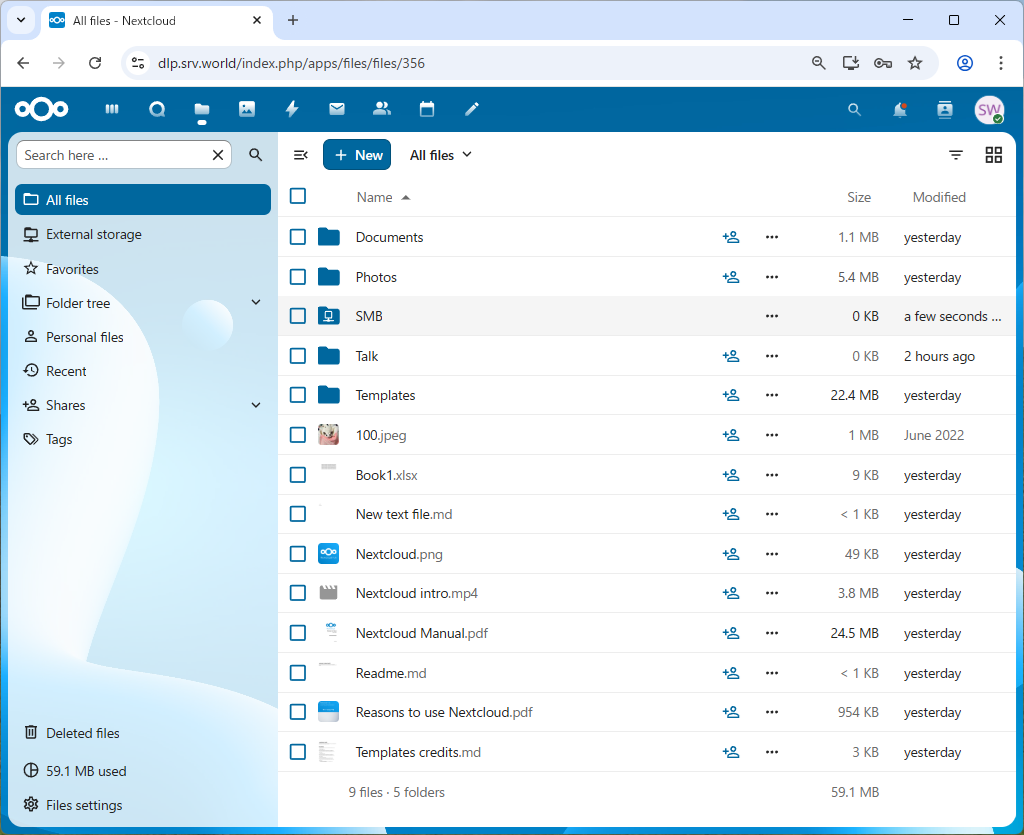This screenshot has height=835, width=1024.
Task: Open actions menu for 100.jpeg
Action: [772, 435]
